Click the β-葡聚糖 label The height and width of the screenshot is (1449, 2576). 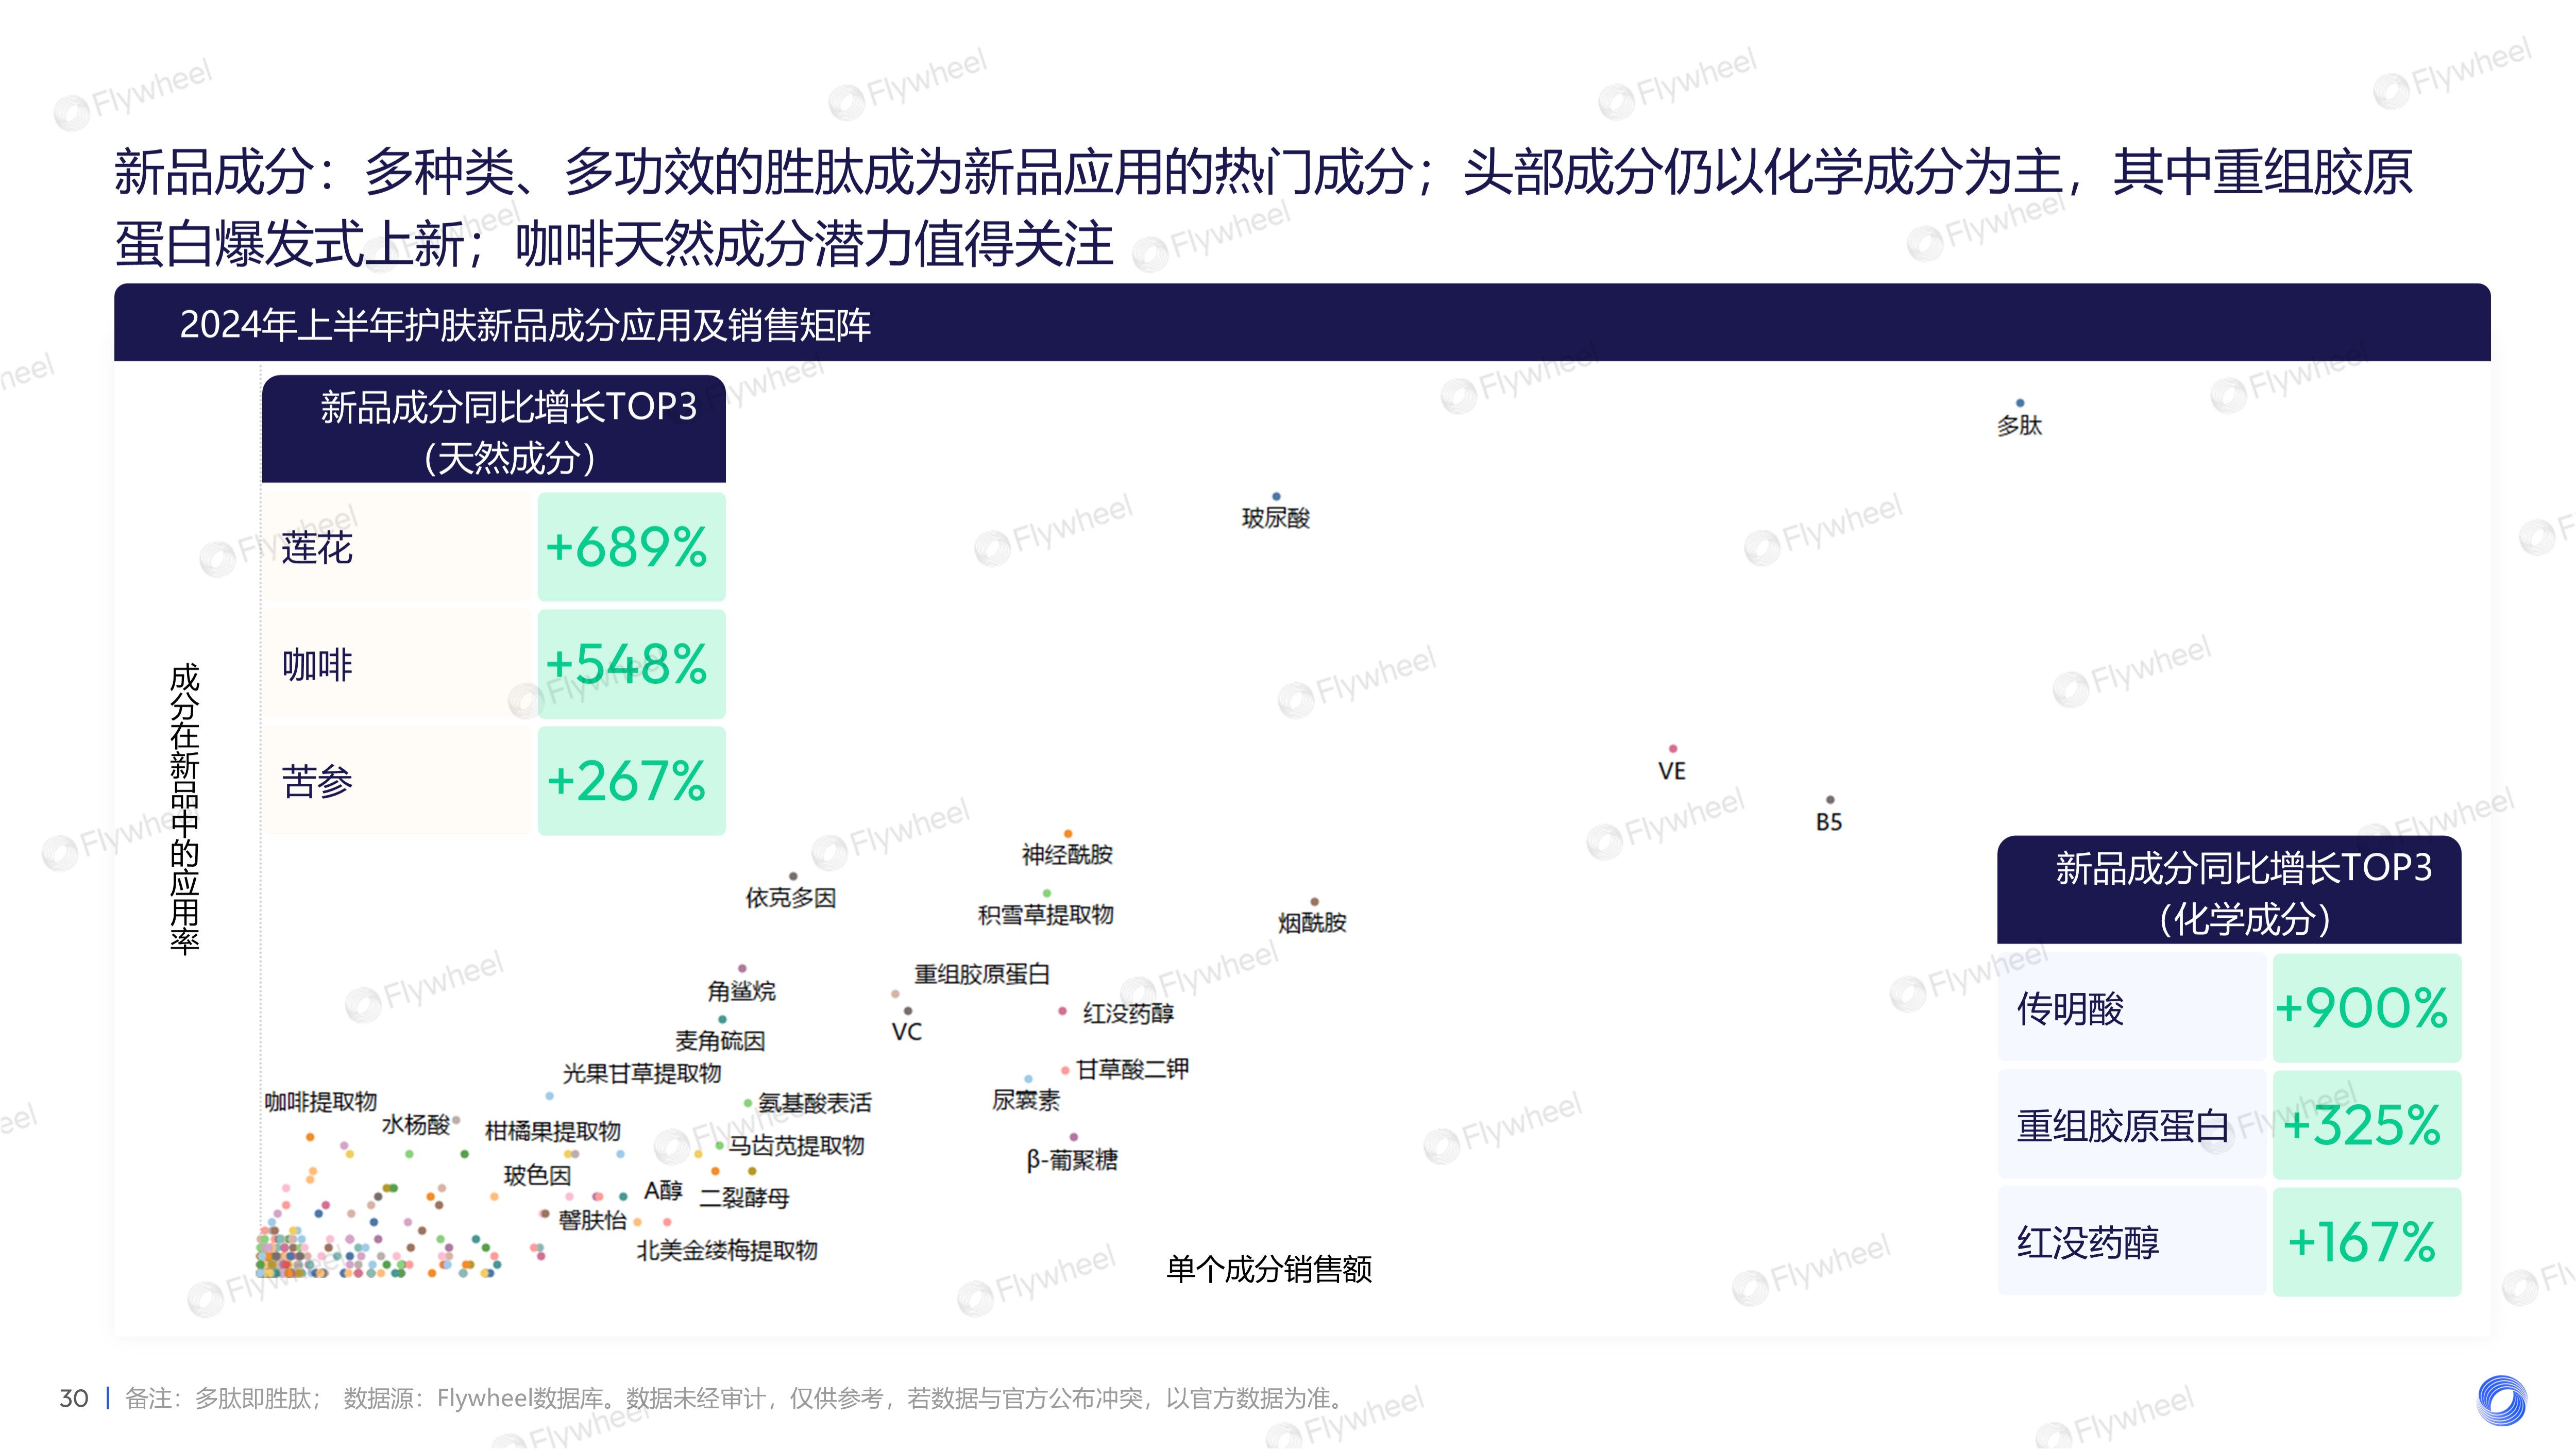(x=1072, y=1160)
